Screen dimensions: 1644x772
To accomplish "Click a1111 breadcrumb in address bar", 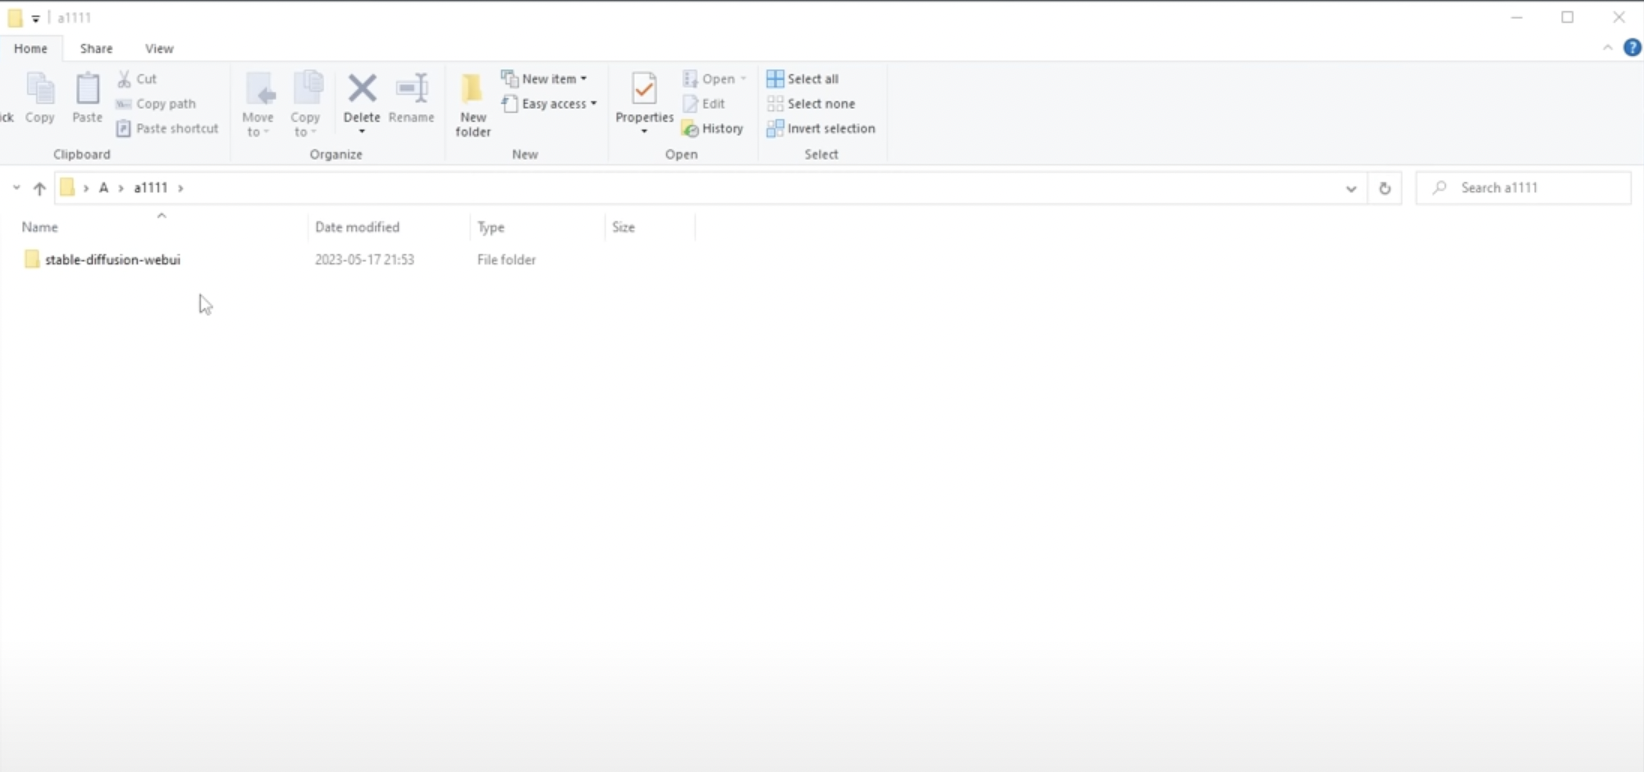I will [x=151, y=188].
